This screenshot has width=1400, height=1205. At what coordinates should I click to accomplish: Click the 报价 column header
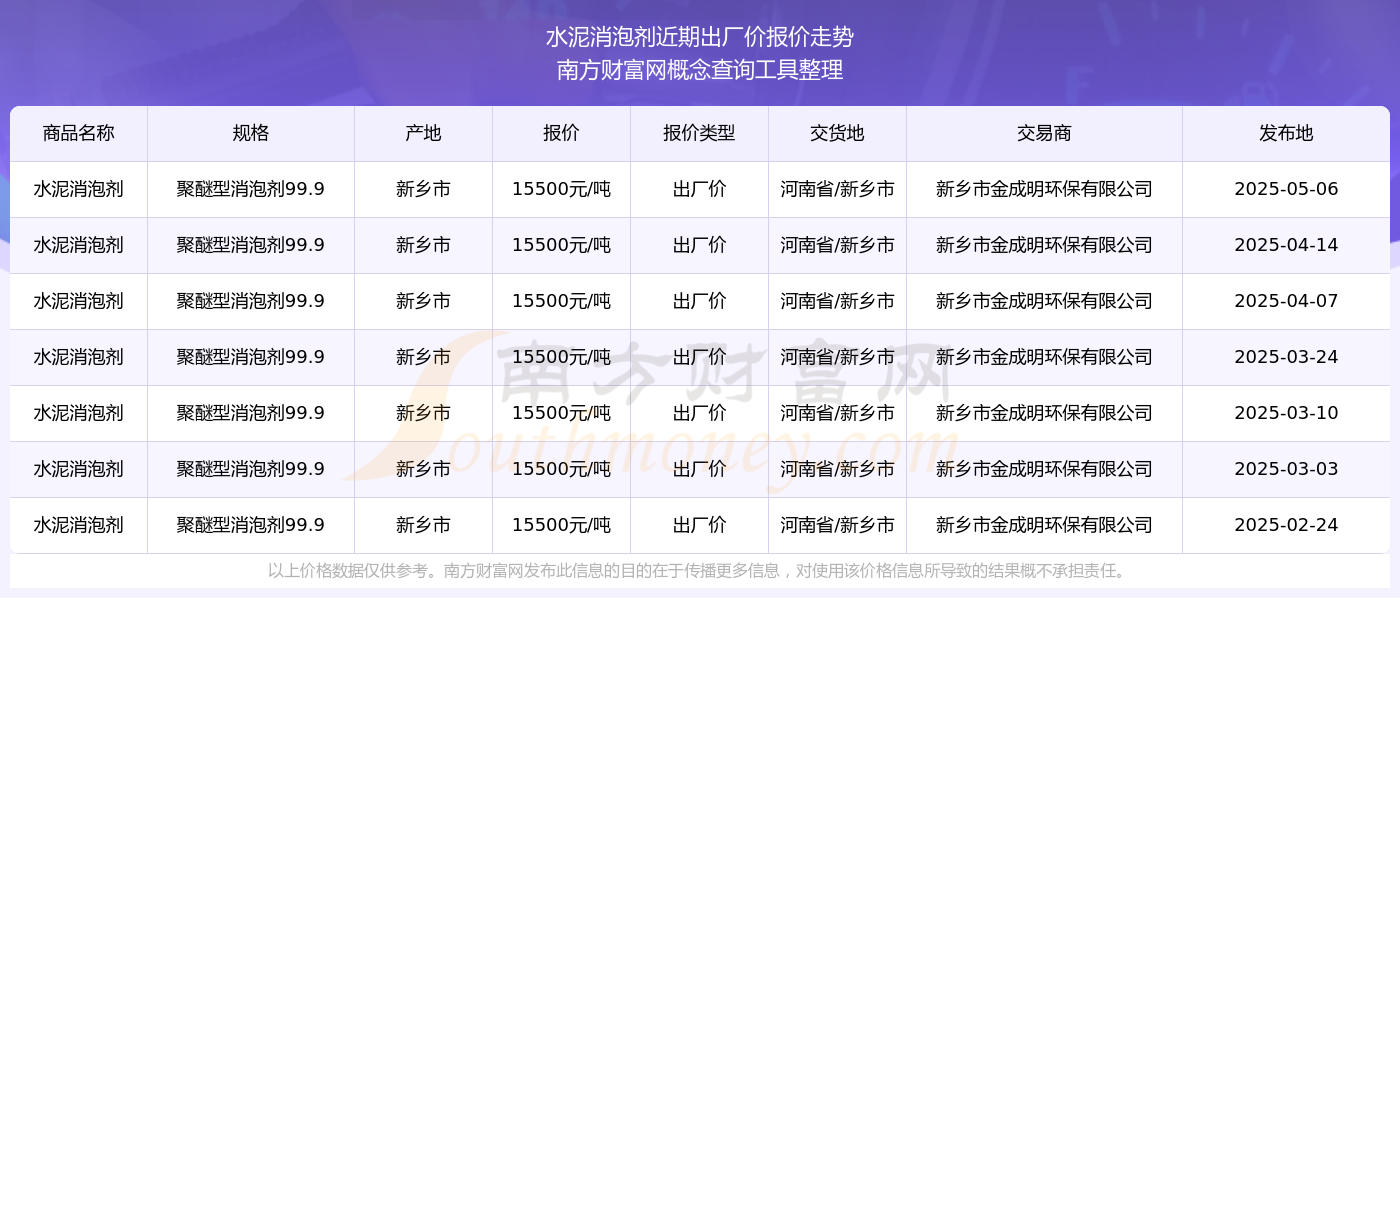[x=561, y=133]
